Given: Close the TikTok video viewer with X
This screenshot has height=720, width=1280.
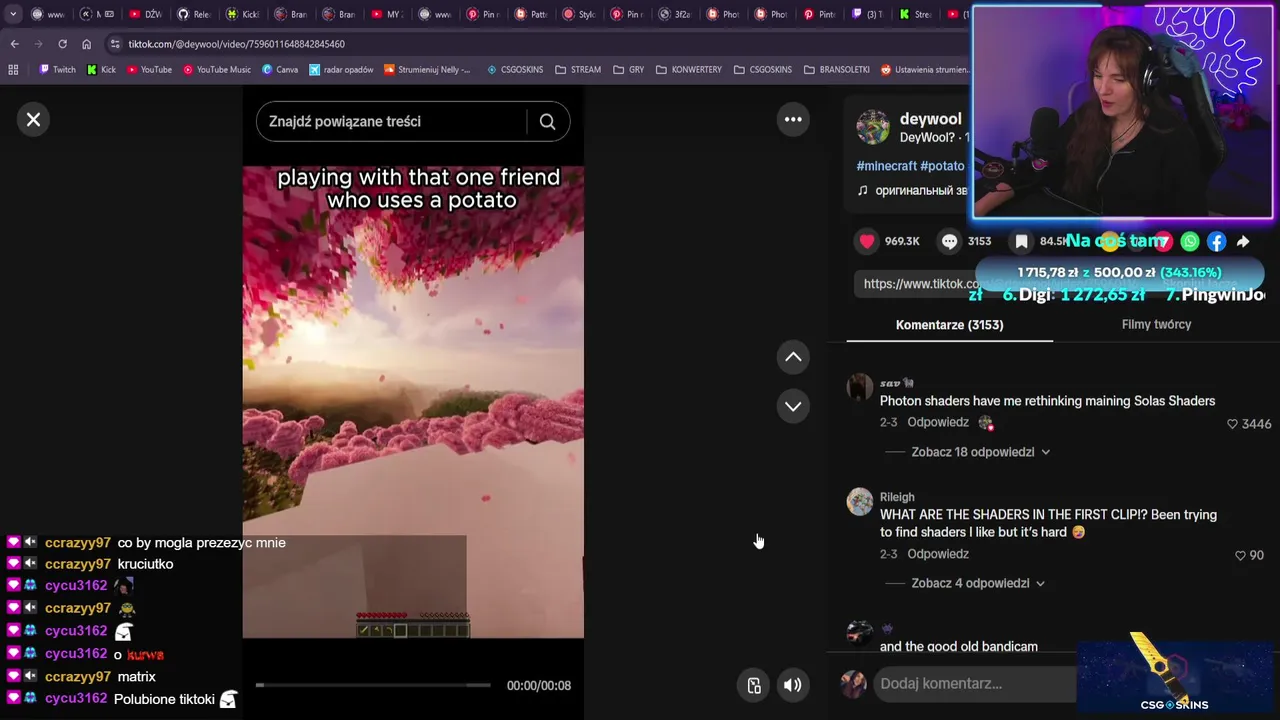Looking at the screenshot, I should pyautogui.click(x=33, y=120).
